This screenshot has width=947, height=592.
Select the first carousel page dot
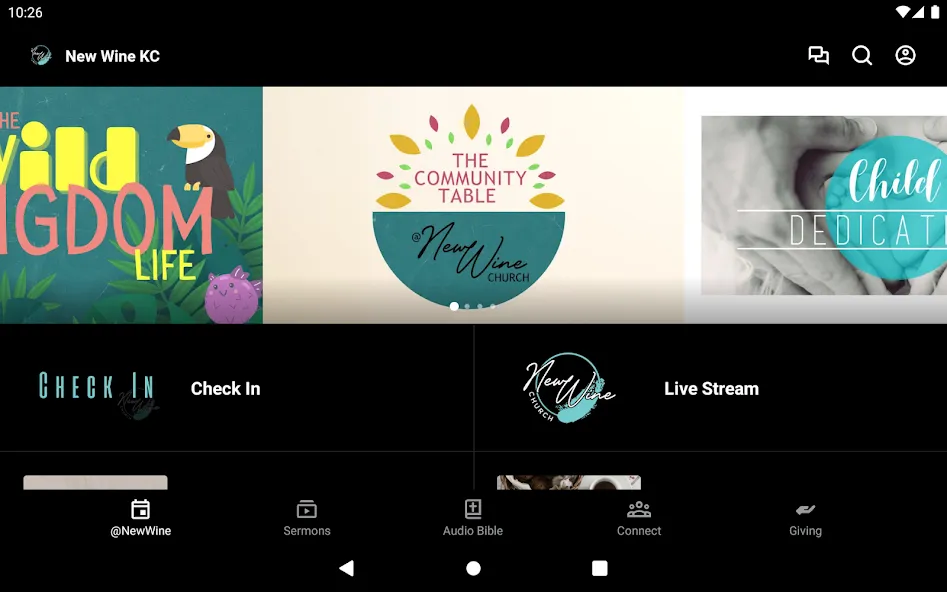(x=454, y=306)
